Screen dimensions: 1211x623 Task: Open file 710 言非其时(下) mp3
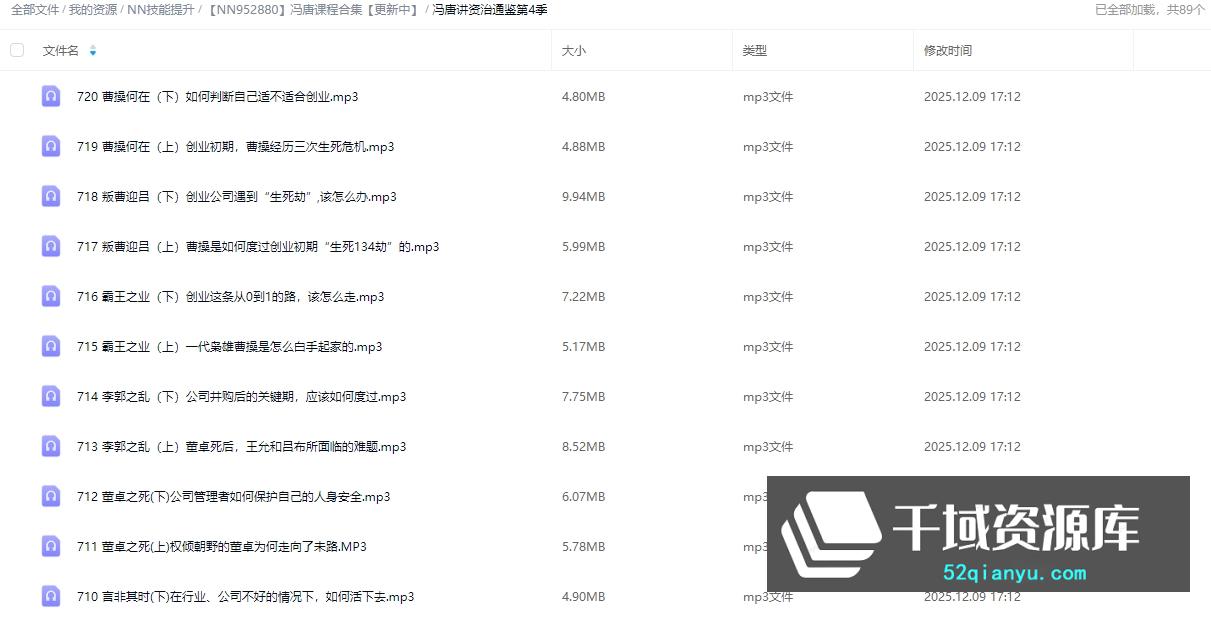point(245,597)
